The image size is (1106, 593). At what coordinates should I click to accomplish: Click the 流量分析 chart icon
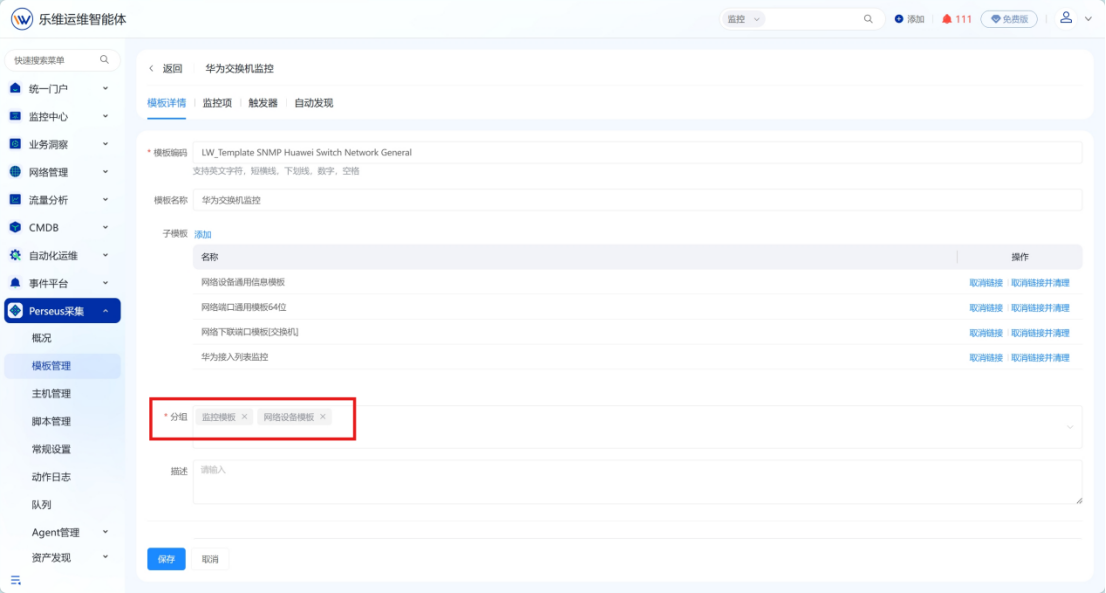point(15,200)
